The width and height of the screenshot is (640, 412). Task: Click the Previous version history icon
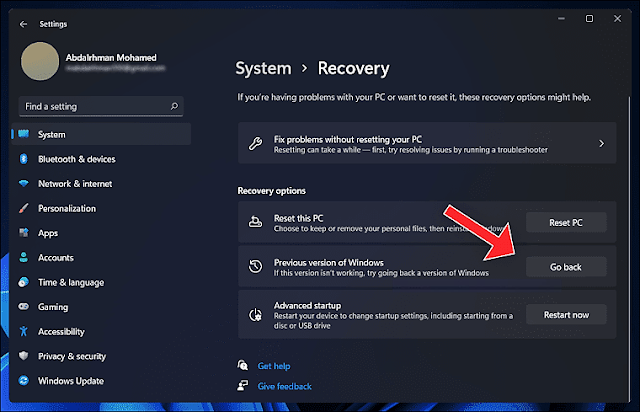point(256,266)
